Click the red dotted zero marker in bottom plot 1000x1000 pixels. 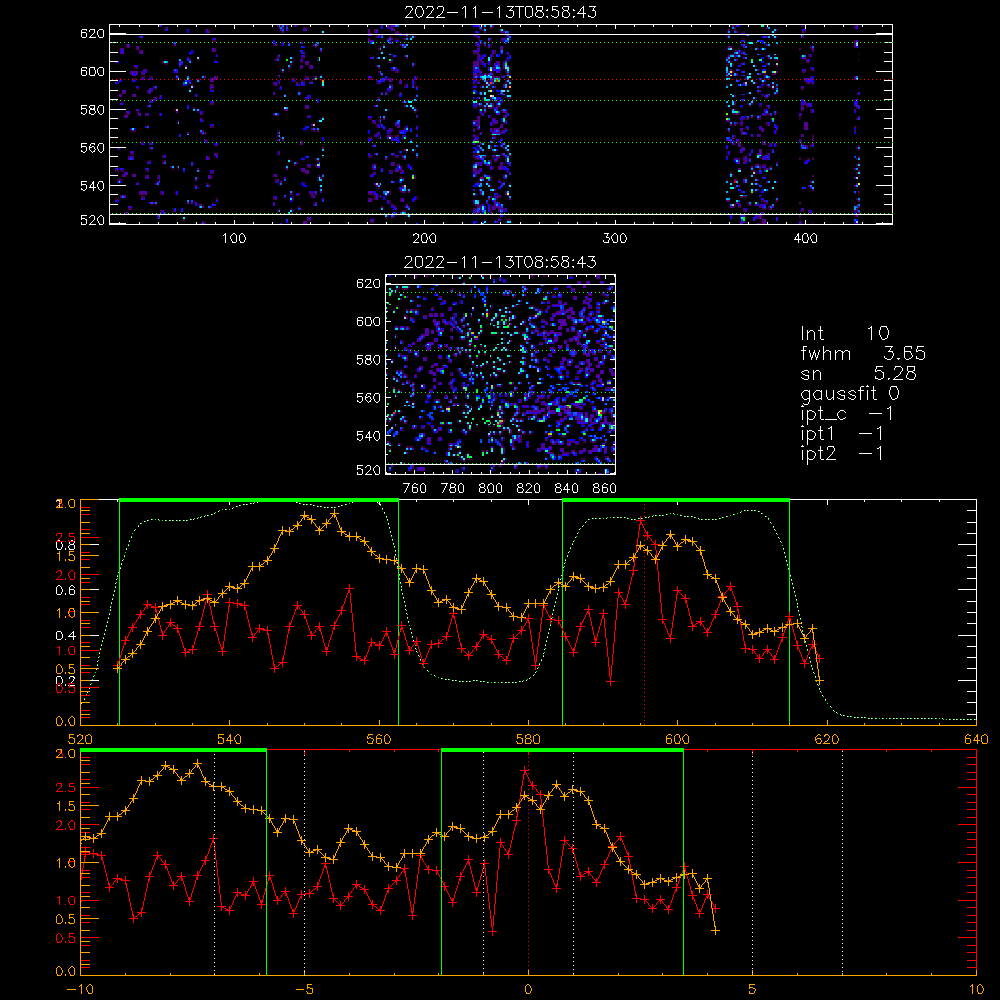pyautogui.click(x=528, y=862)
